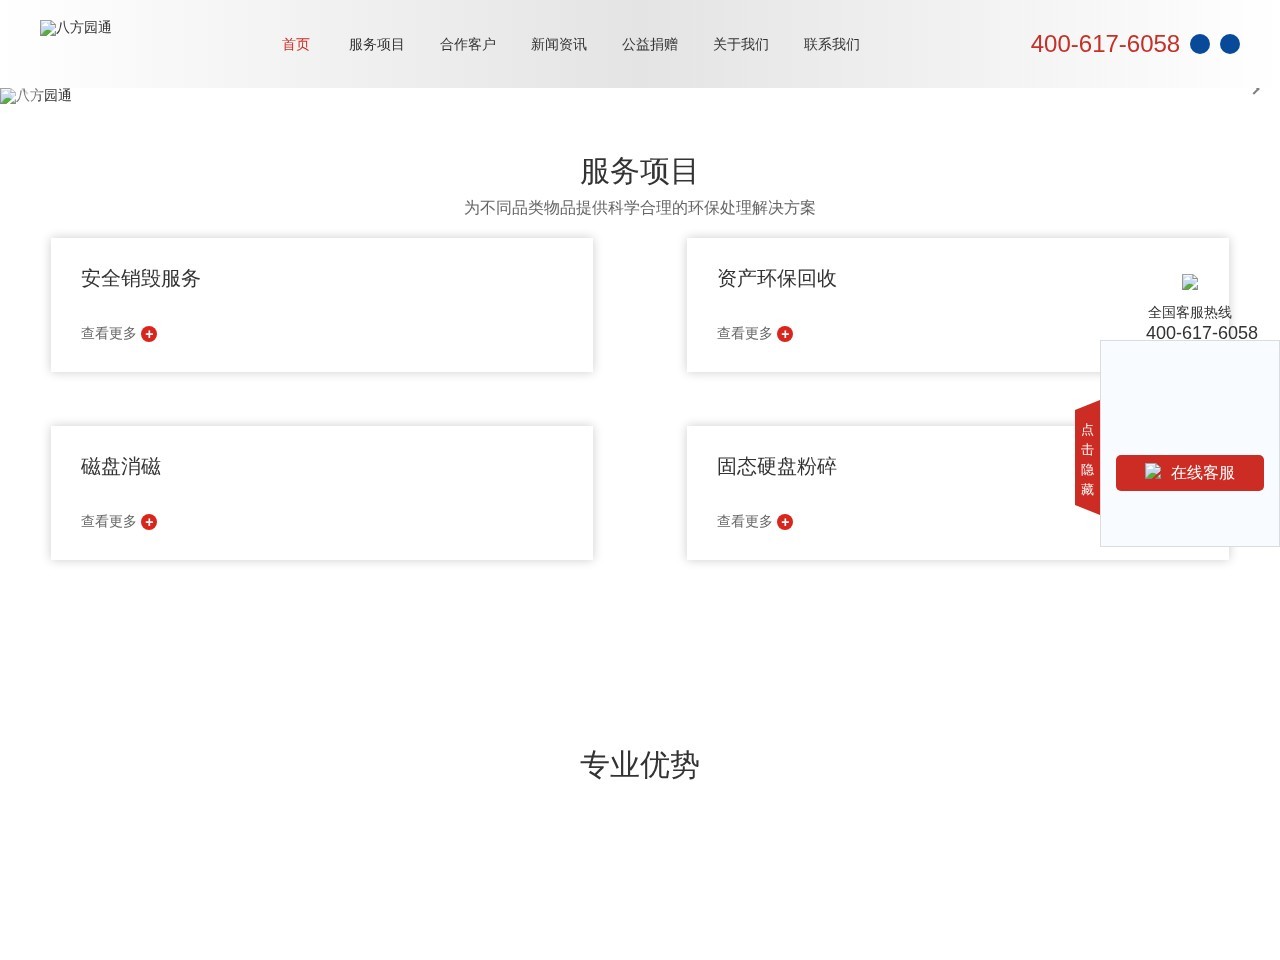This screenshot has width=1280, height=960.
Task: Navigate to 关于我们 page
Action: [x=741, y=44]
